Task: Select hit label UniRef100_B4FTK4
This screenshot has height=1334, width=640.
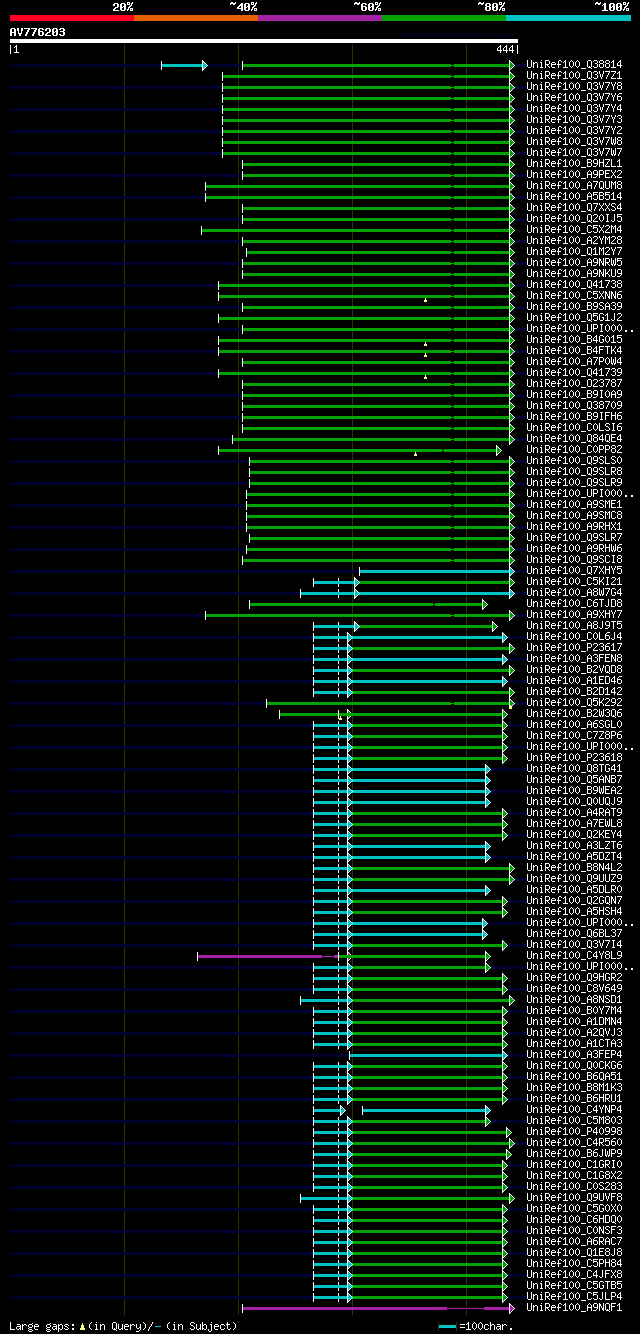Action: point(574,350)
